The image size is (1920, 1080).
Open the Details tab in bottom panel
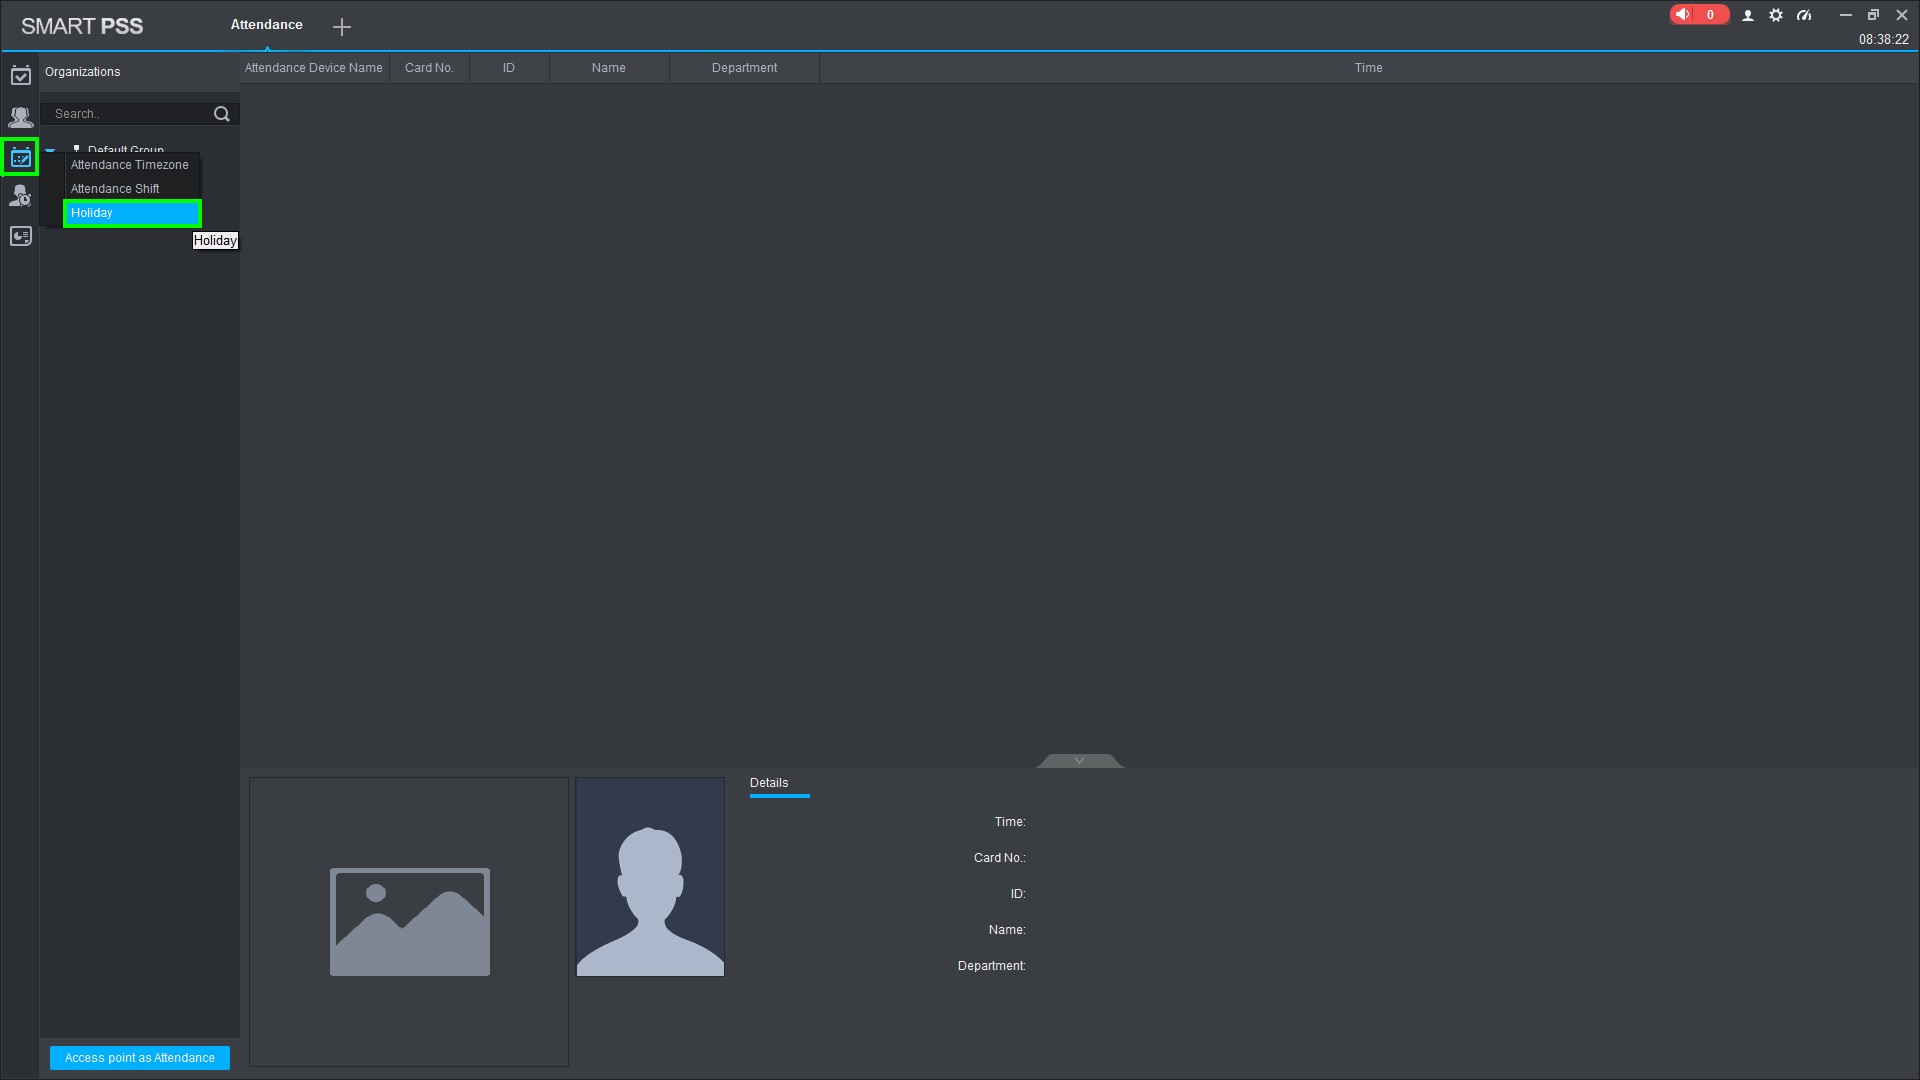[769, 783]
